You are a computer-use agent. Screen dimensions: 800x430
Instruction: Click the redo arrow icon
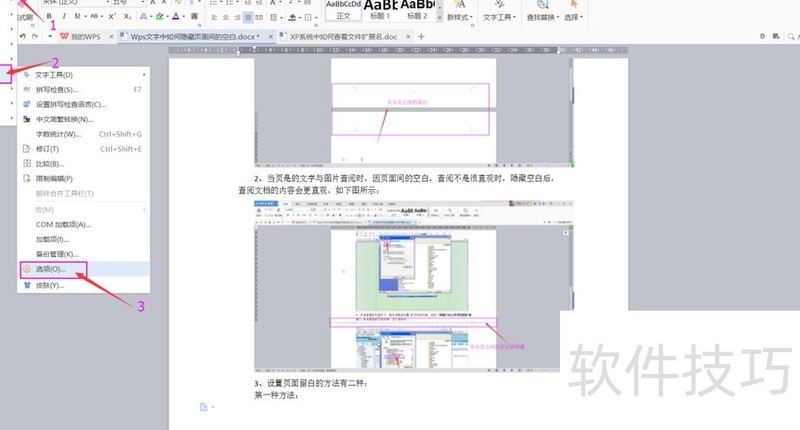pyautogui.click(x=35, y=37)
